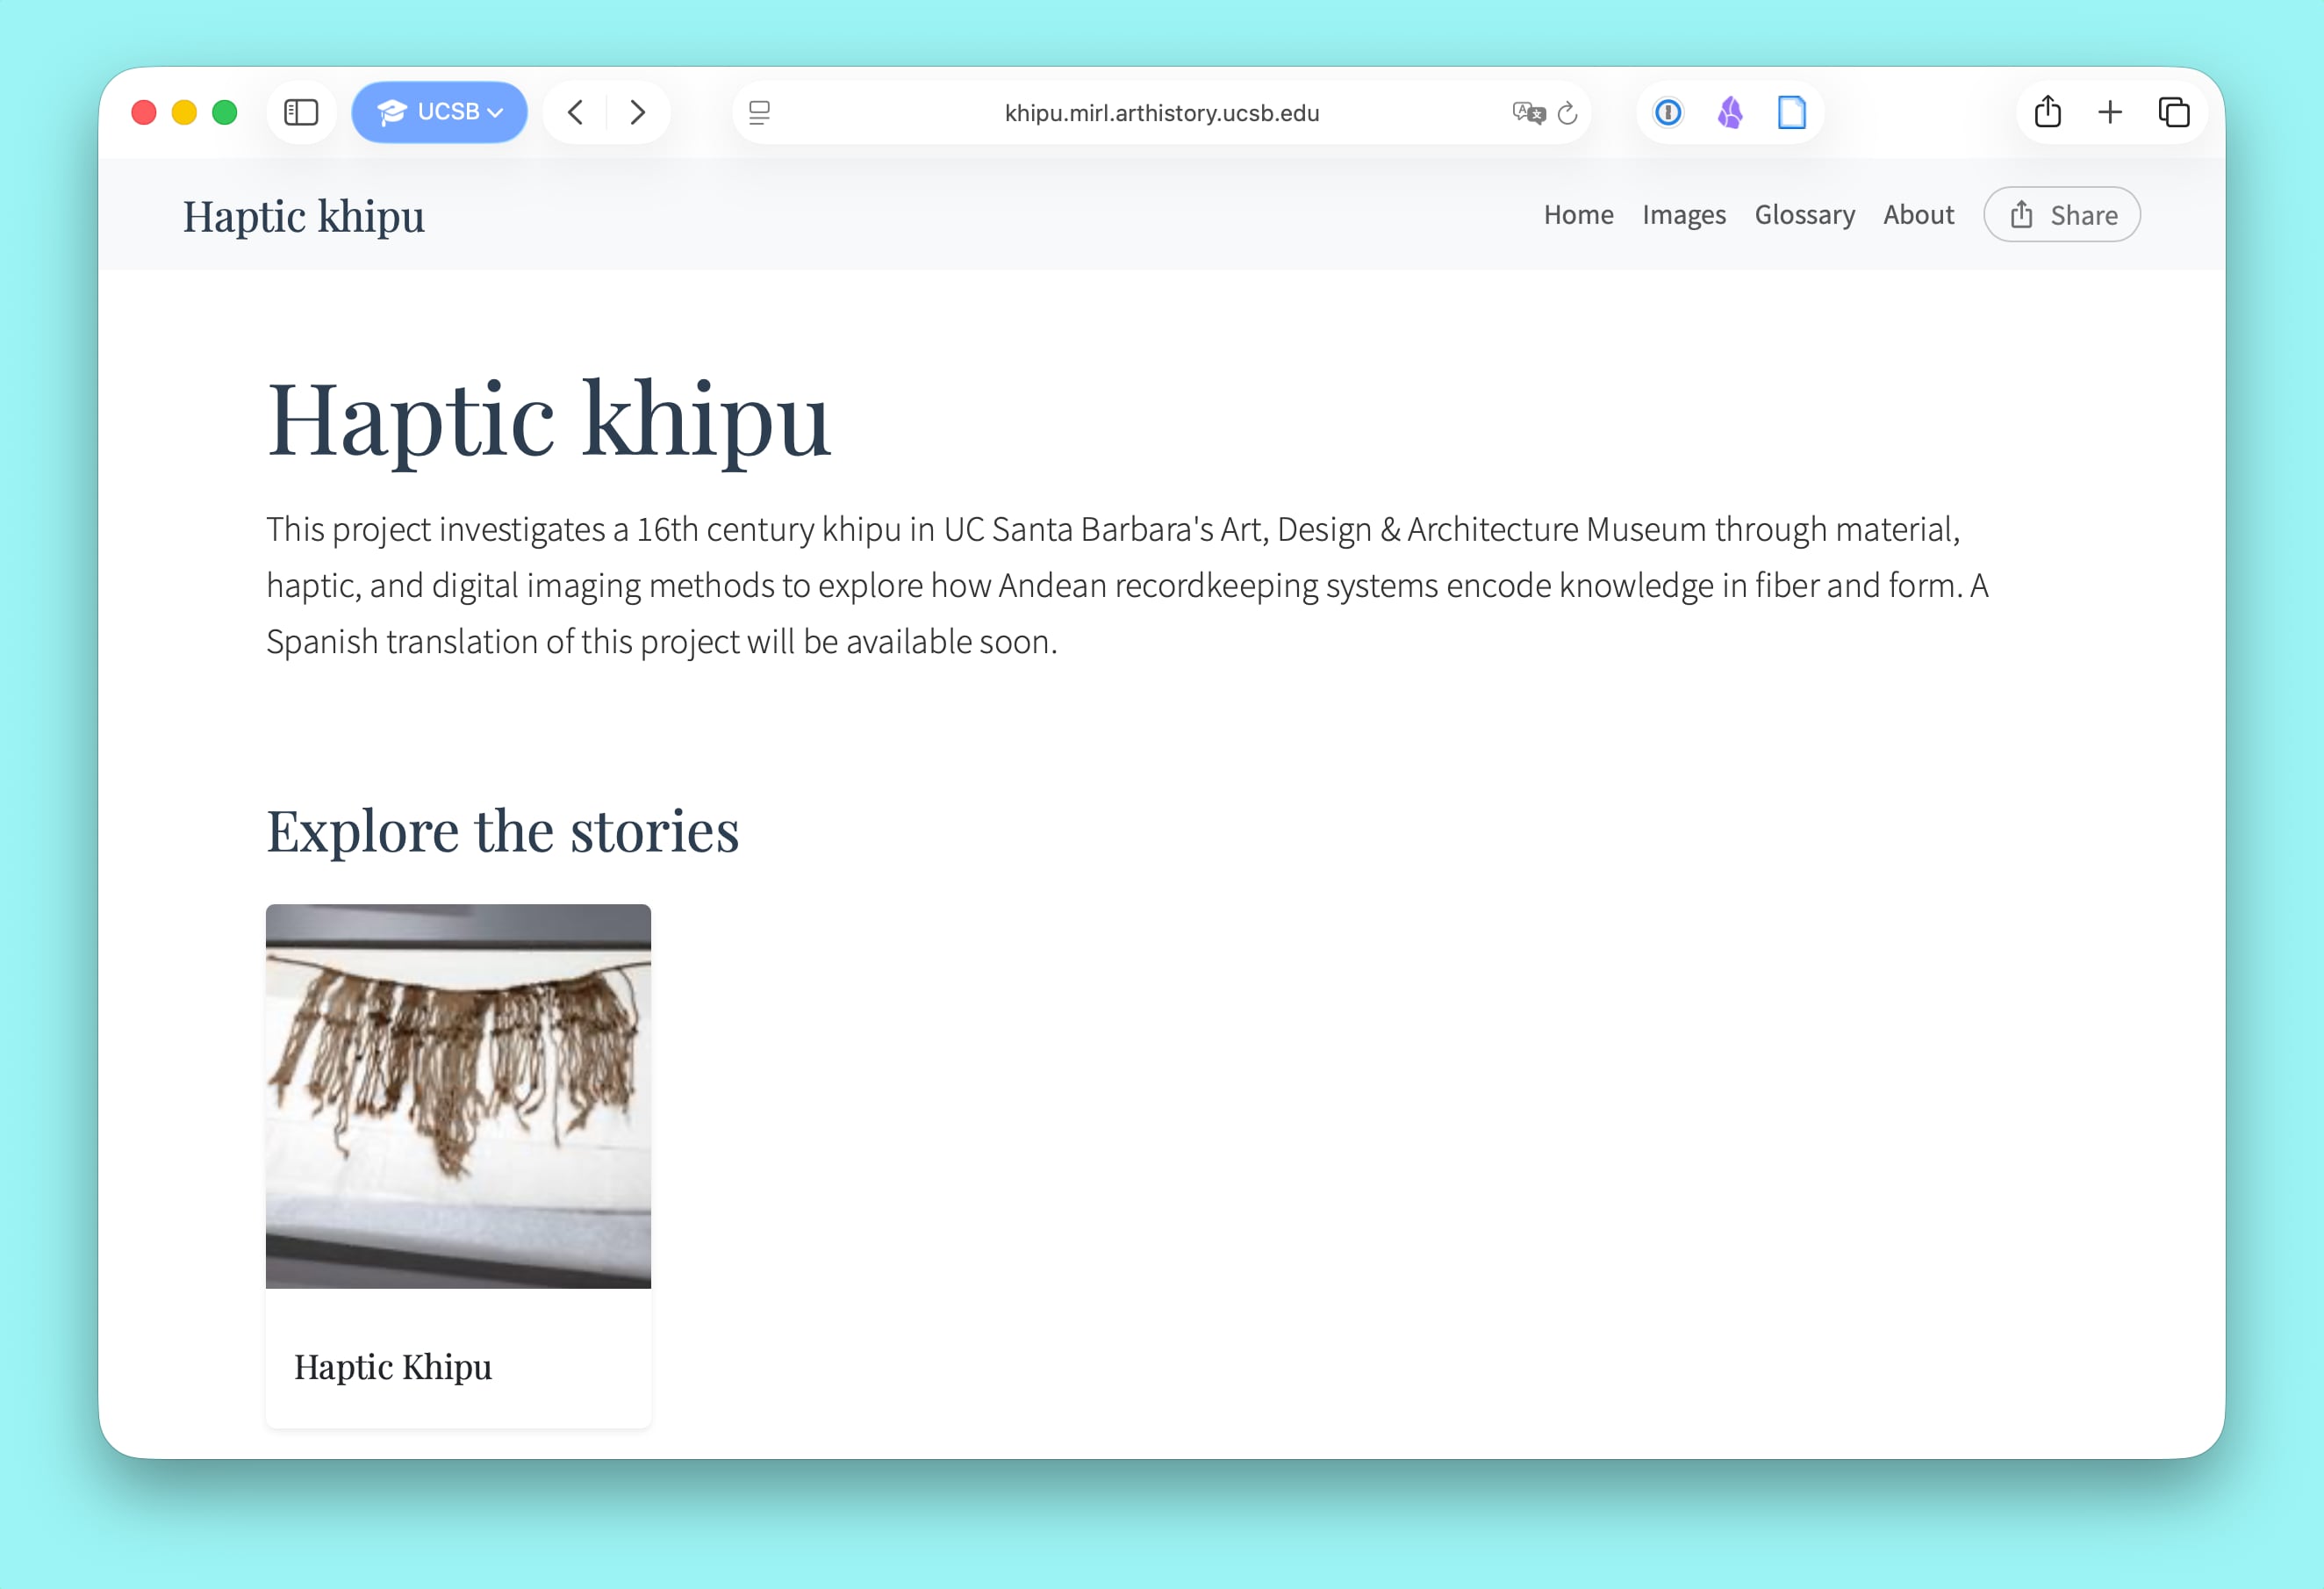The image size is (2324, 1589).
Task: Go back to the previous page
Action: [575, 112]
